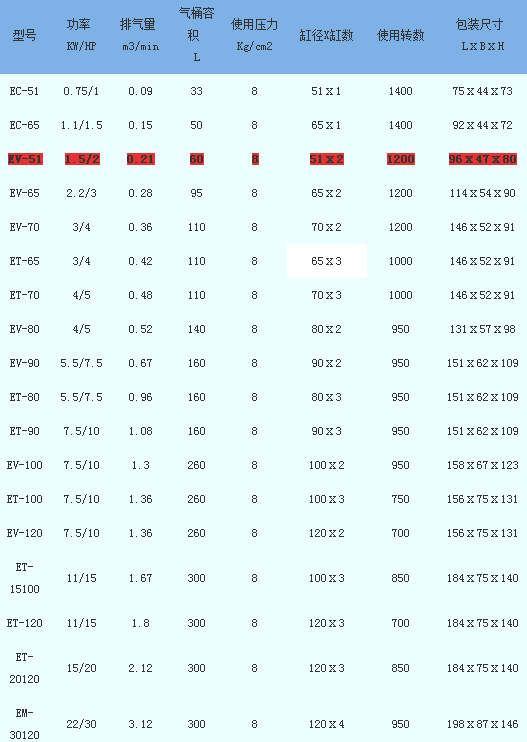The width and height of the screenshot is (527, 742).
Task: Click the highlighted EV-51 model cell
Action: tap(25, 159)
